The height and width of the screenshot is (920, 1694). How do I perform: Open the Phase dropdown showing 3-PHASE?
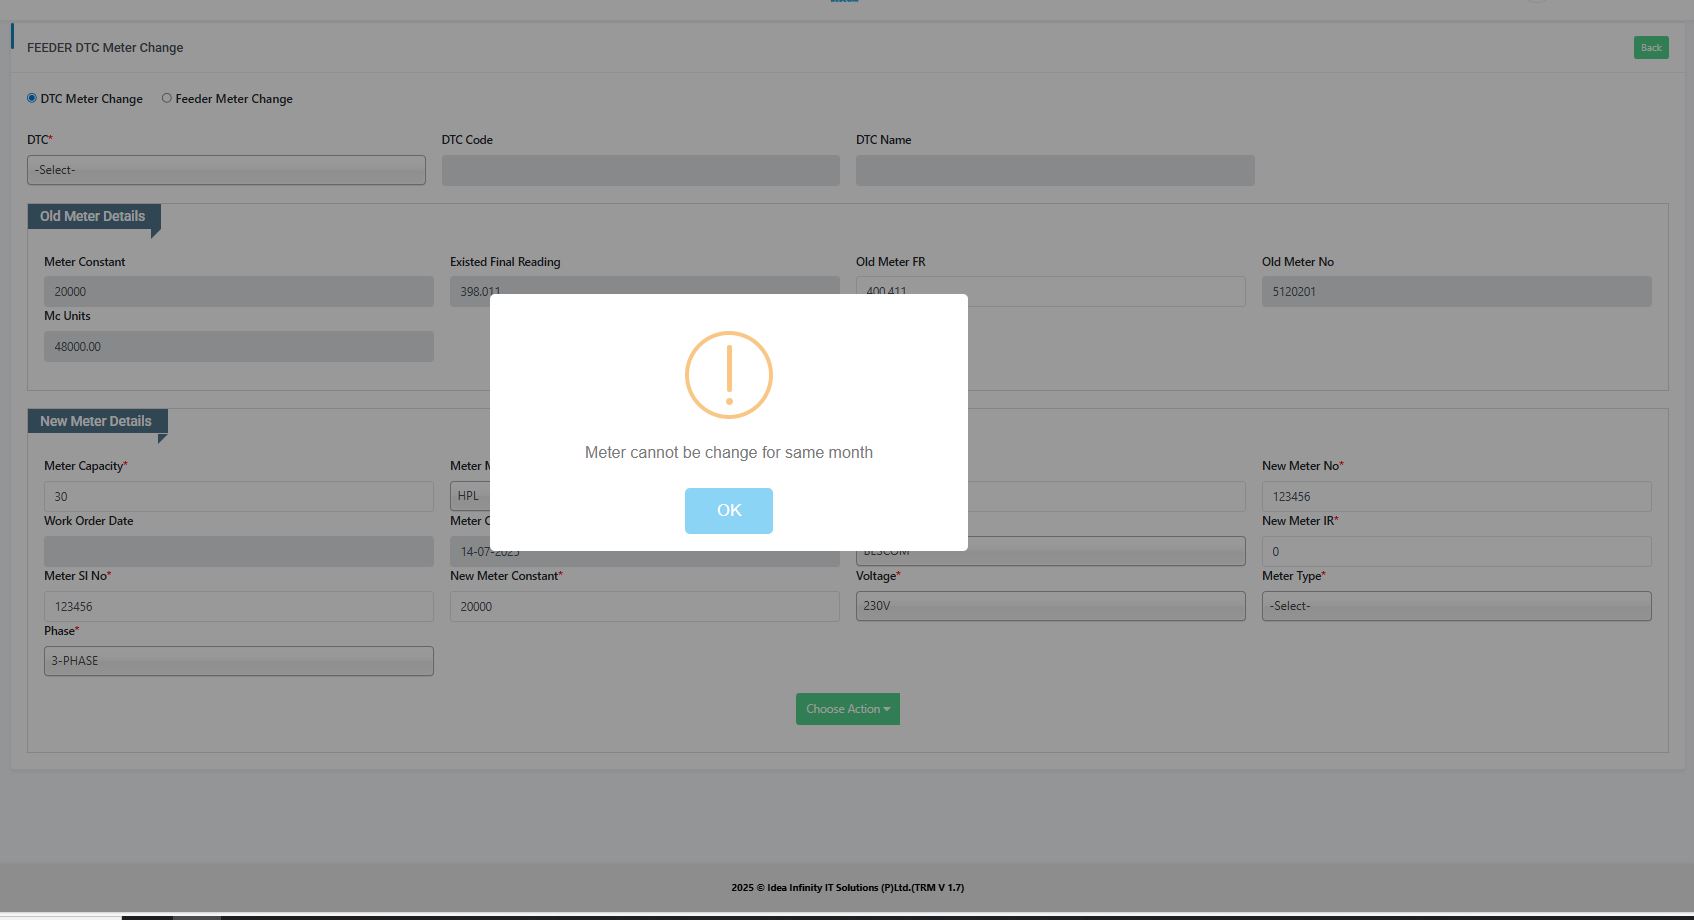pos(239,661)
